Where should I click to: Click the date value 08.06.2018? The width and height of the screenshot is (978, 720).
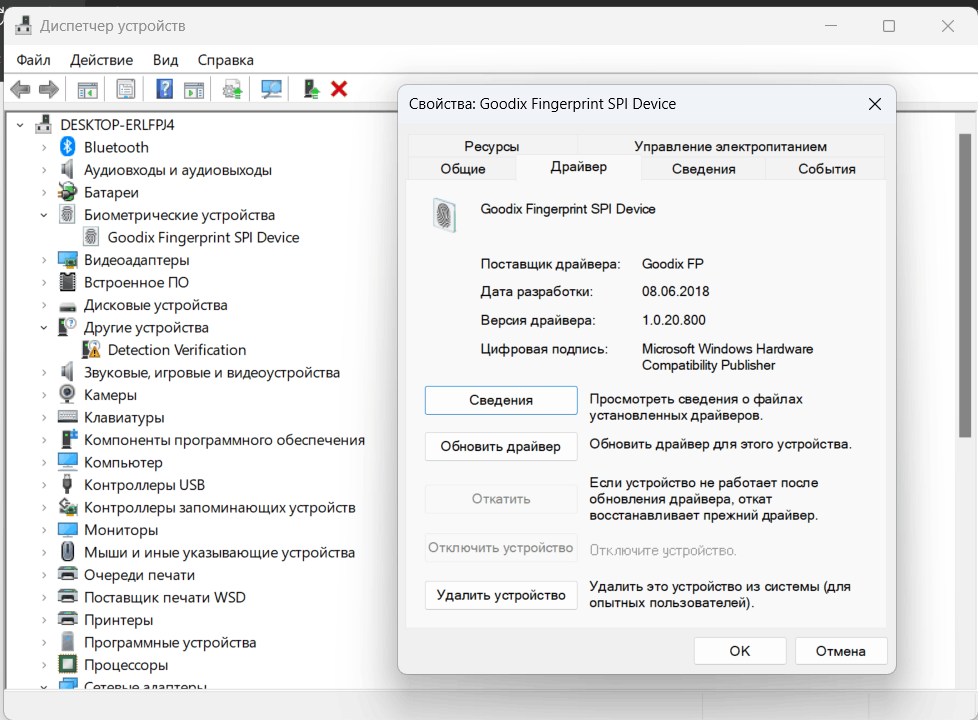(675, 291)
